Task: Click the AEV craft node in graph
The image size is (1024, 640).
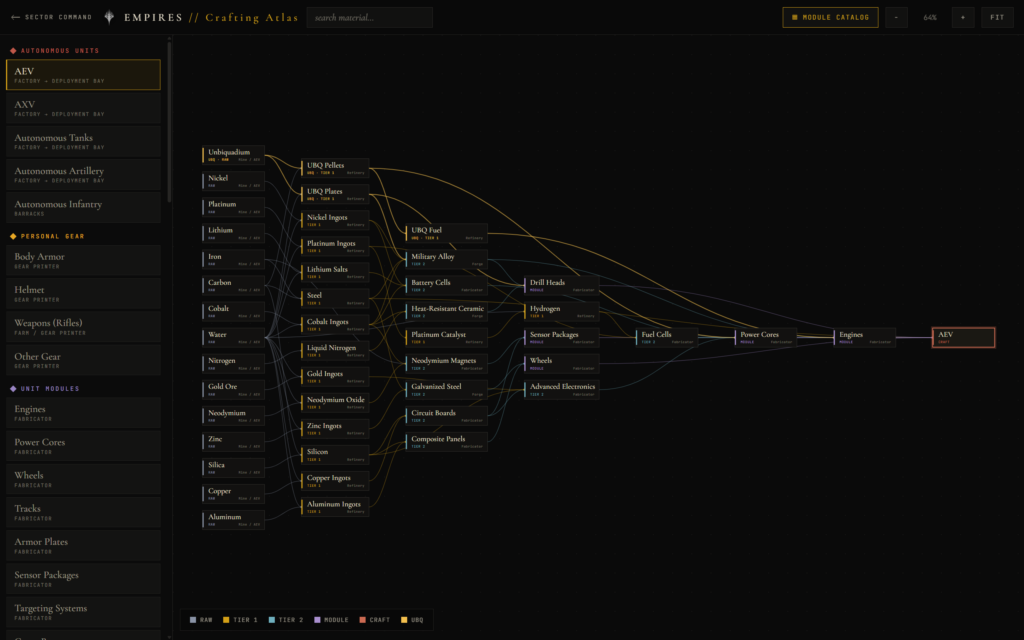Action: coord(964,338)
